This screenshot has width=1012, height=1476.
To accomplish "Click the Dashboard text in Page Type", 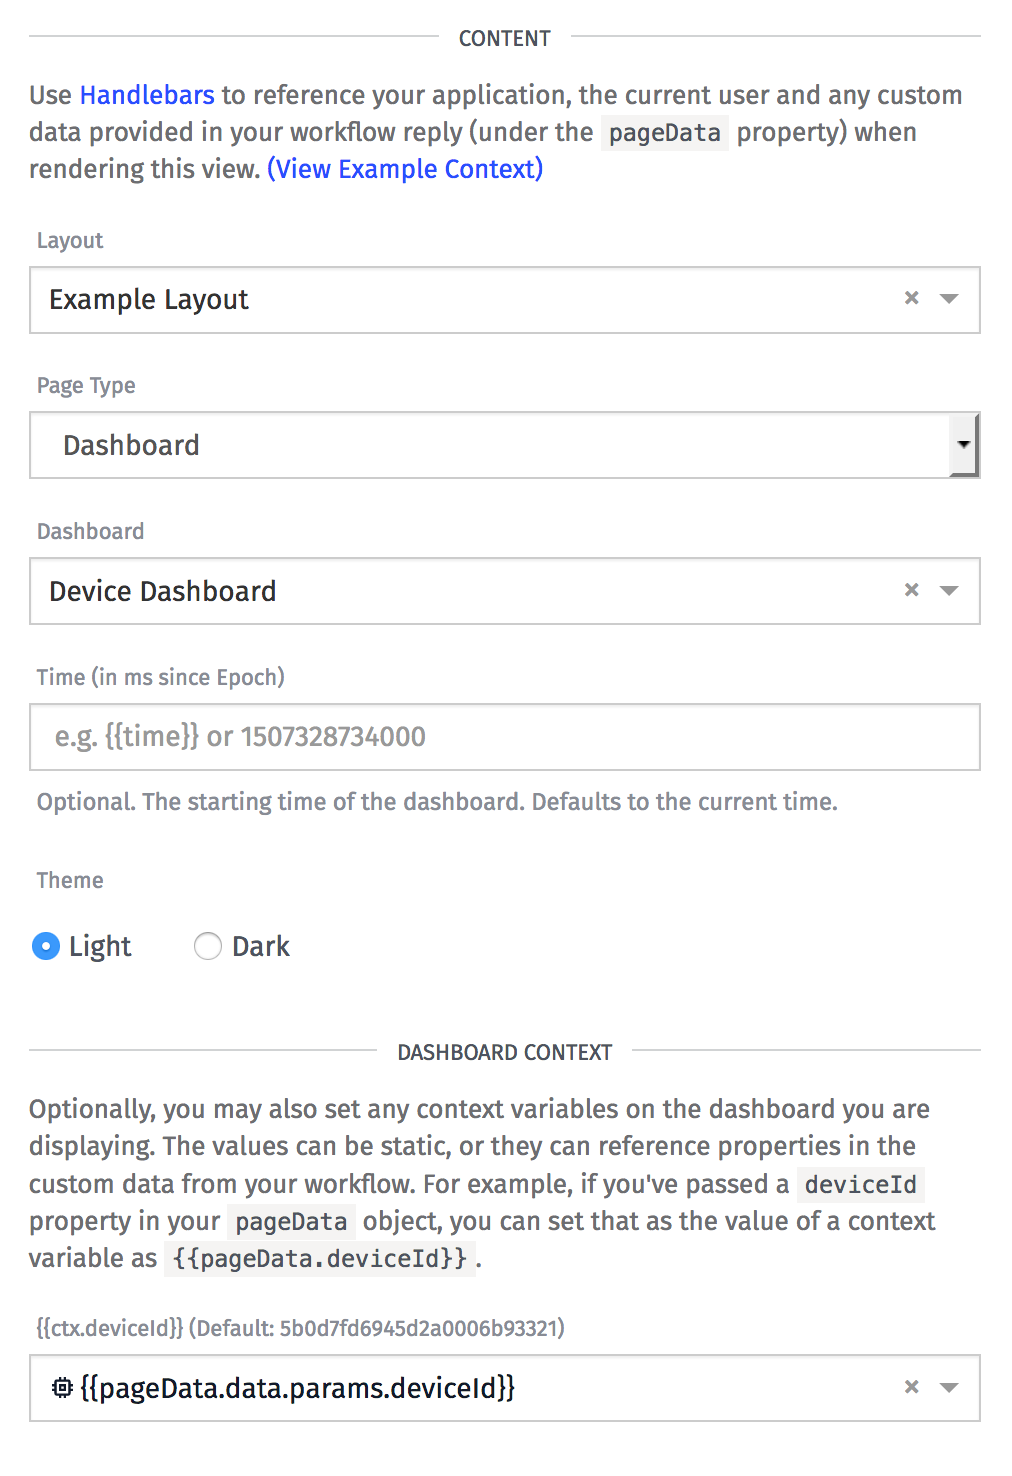I will [132, 446].
